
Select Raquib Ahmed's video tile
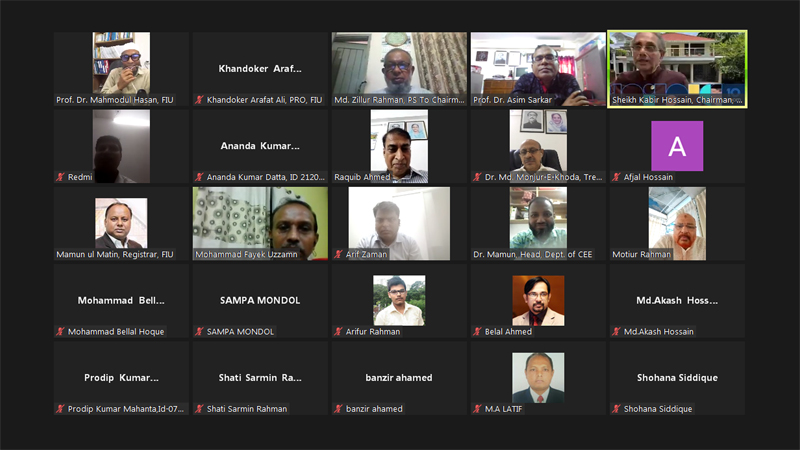tap(399, 146)
